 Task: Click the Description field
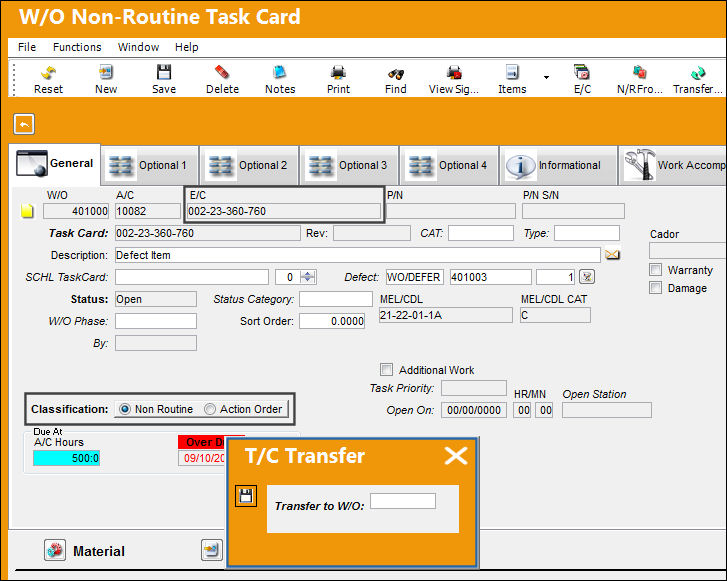(357, 255)
